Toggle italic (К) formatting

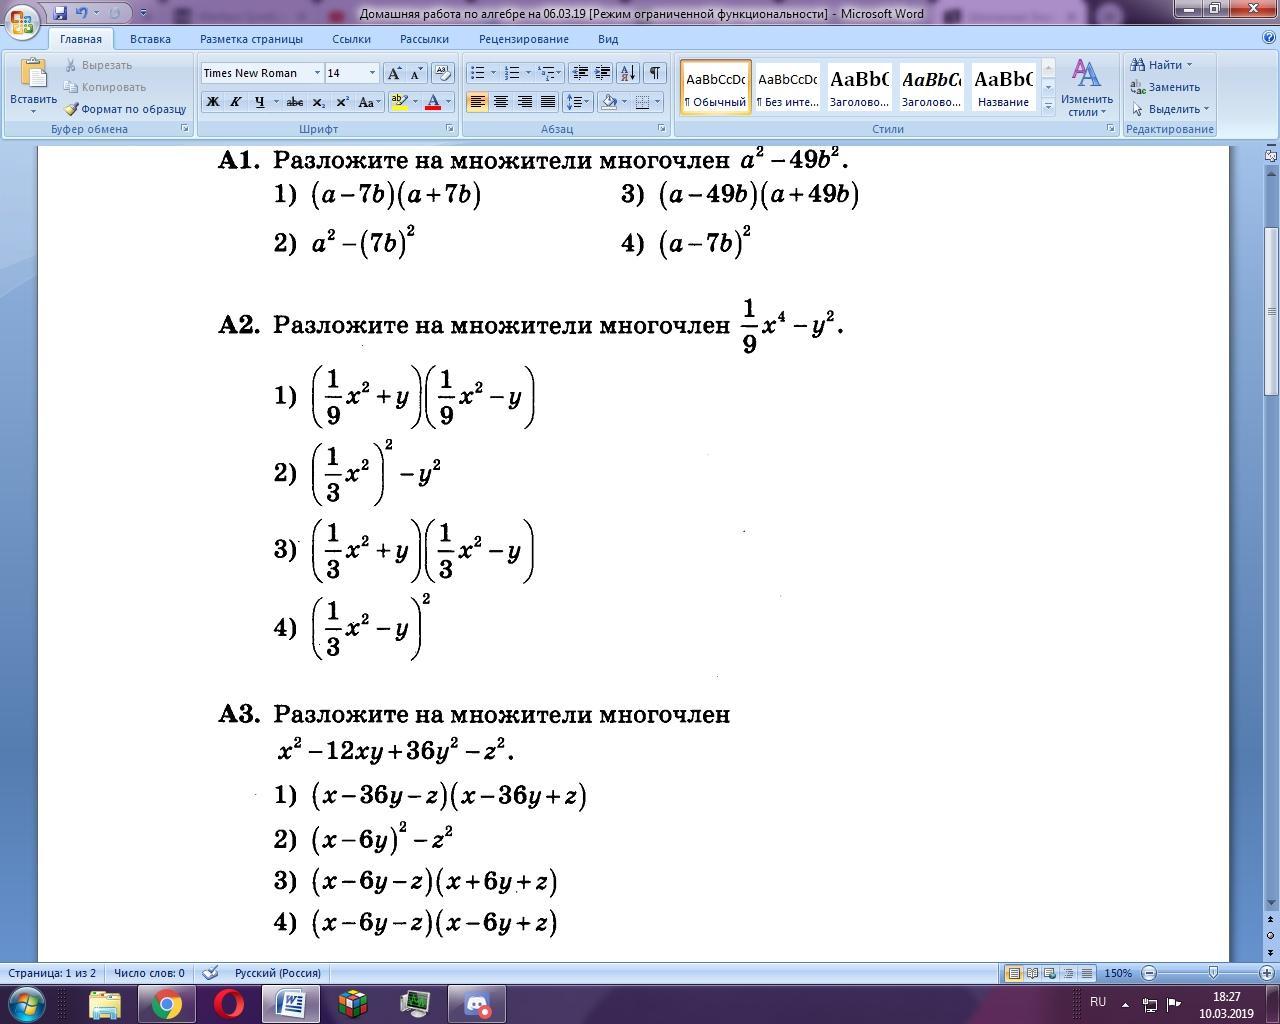(x=236, y=102)
